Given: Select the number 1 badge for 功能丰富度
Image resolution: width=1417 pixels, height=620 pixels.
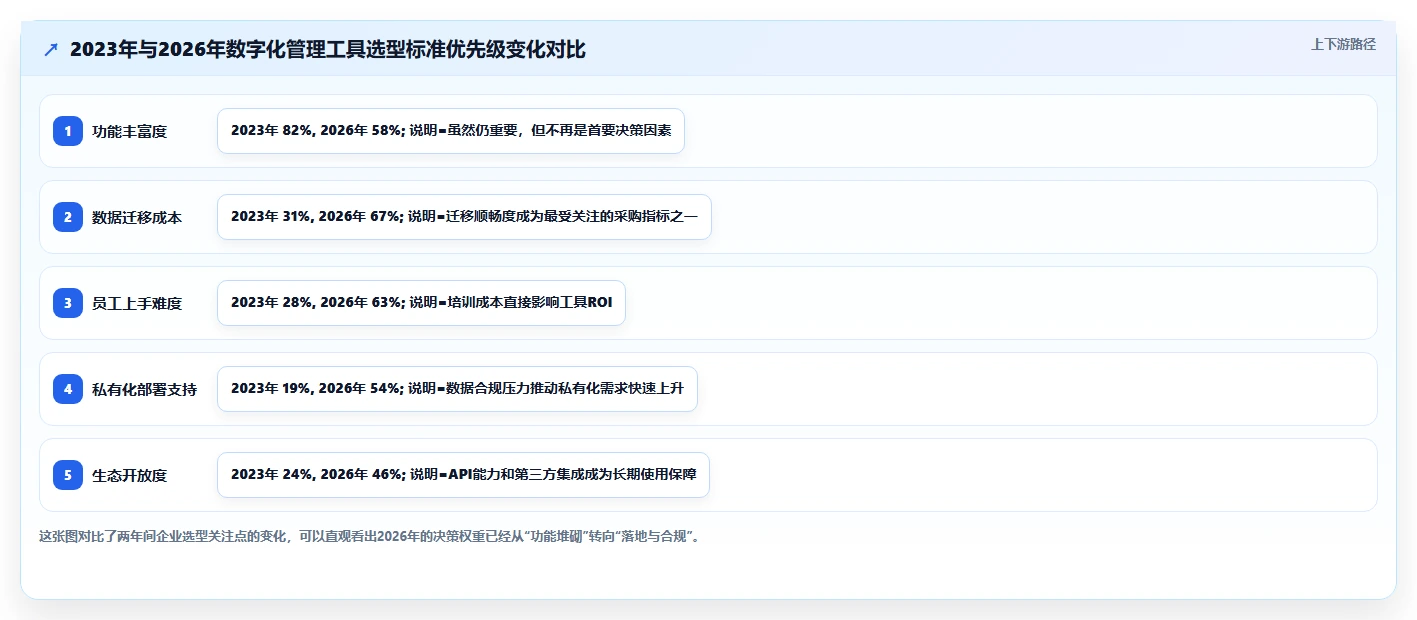Looking at the screenshot, I should [x=68, y=131].
